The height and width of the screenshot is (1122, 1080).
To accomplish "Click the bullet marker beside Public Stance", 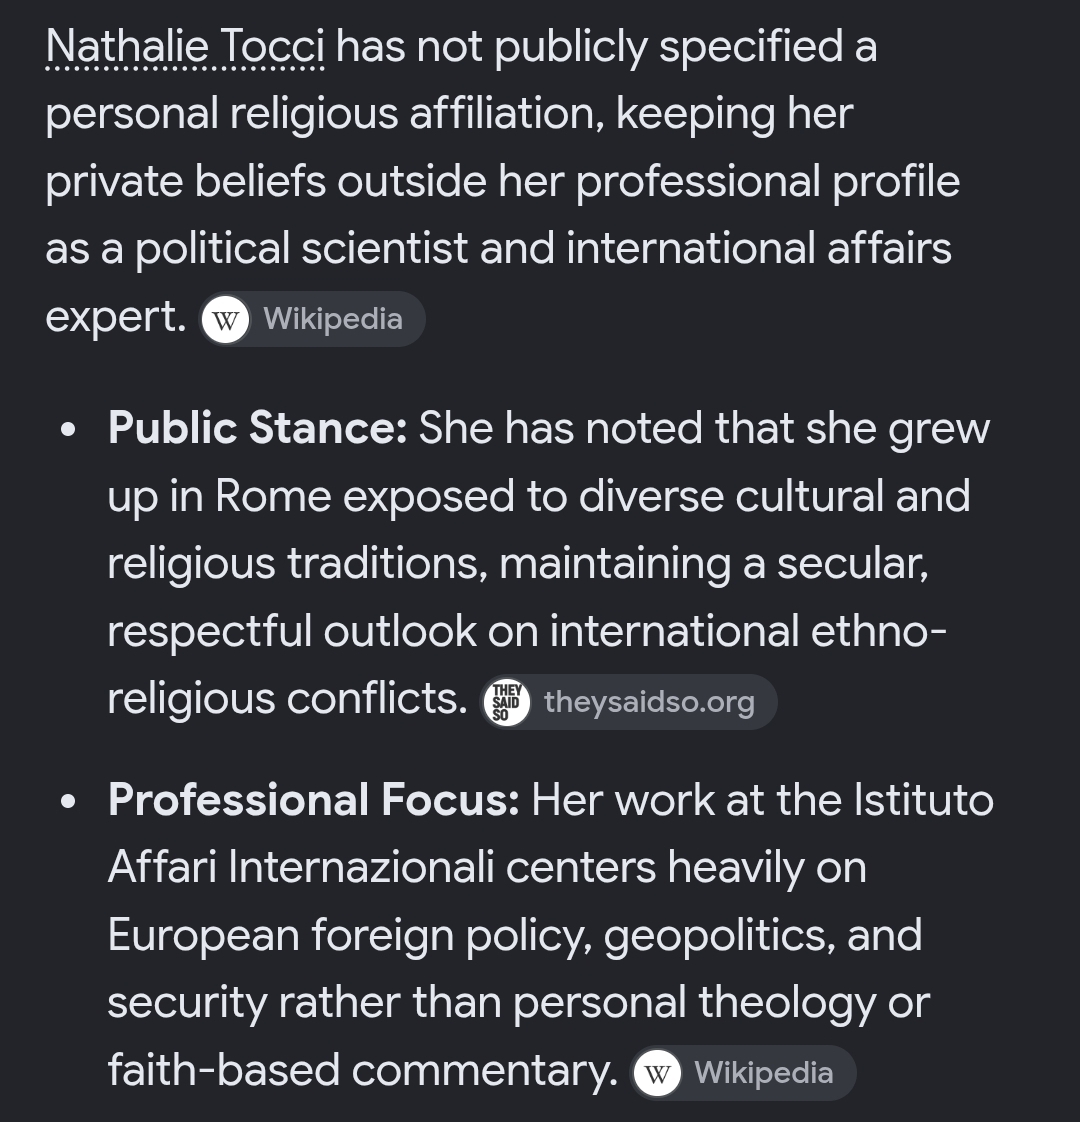I will point(68,430).
